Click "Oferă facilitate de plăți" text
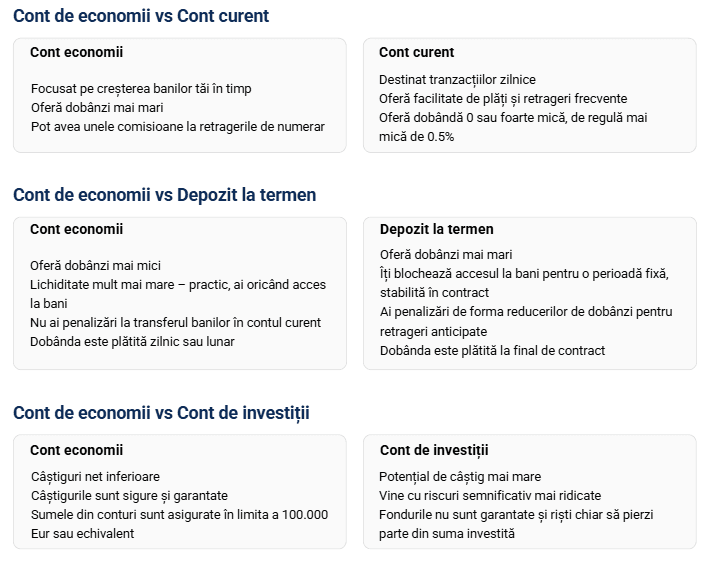This screenshot has width=707, height=575. coord(503,98)
